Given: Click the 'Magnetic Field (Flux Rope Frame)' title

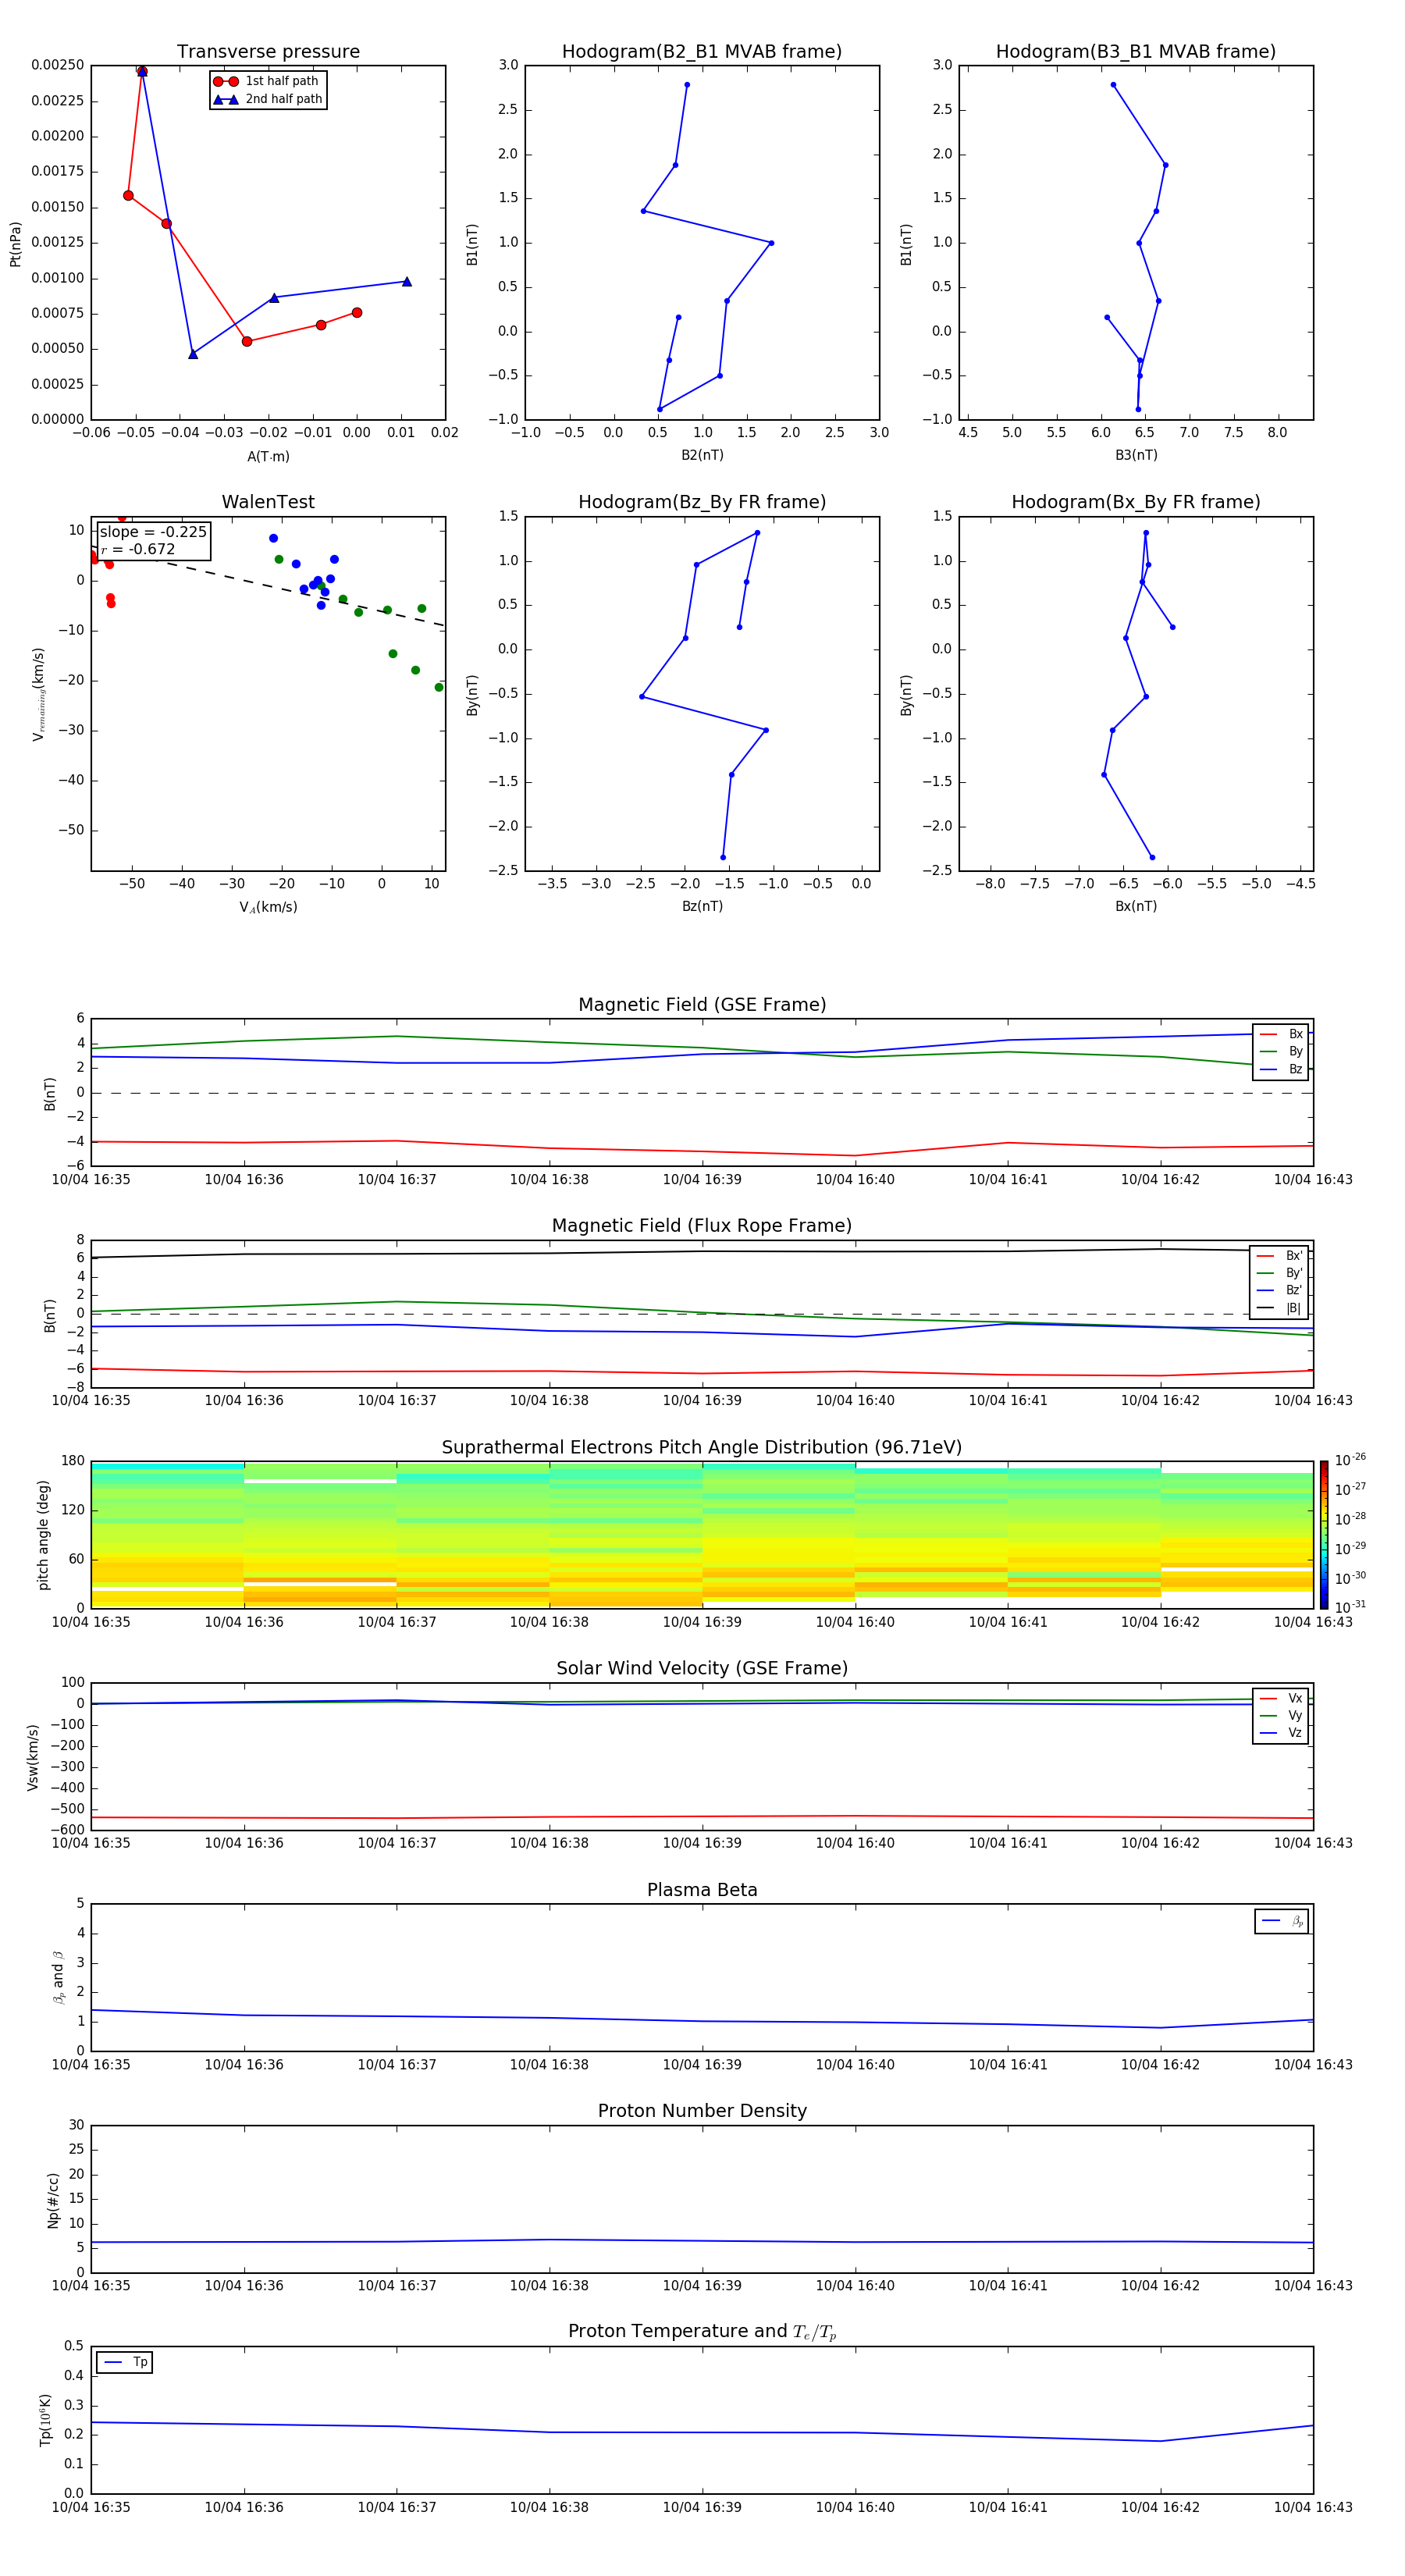Looking at the screenshot, I should coord(702,1226).
